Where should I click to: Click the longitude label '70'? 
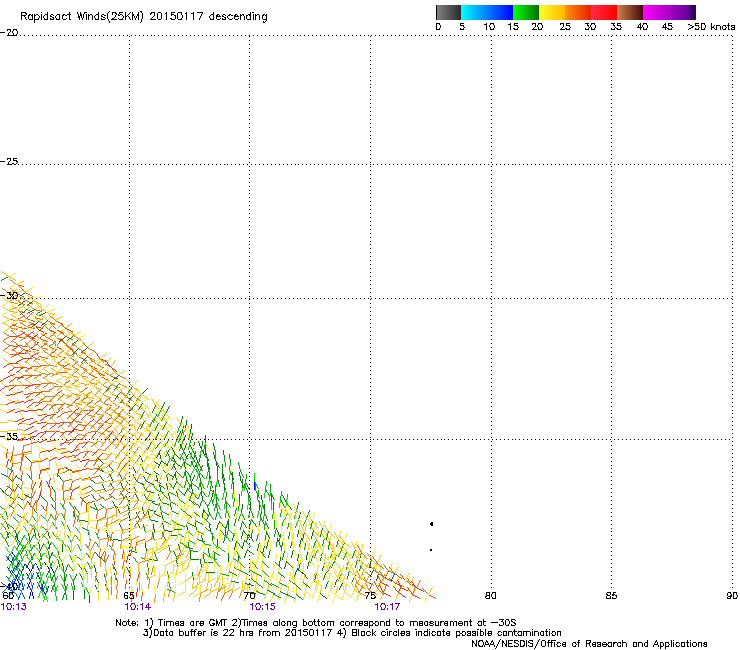tap(249, 596)
